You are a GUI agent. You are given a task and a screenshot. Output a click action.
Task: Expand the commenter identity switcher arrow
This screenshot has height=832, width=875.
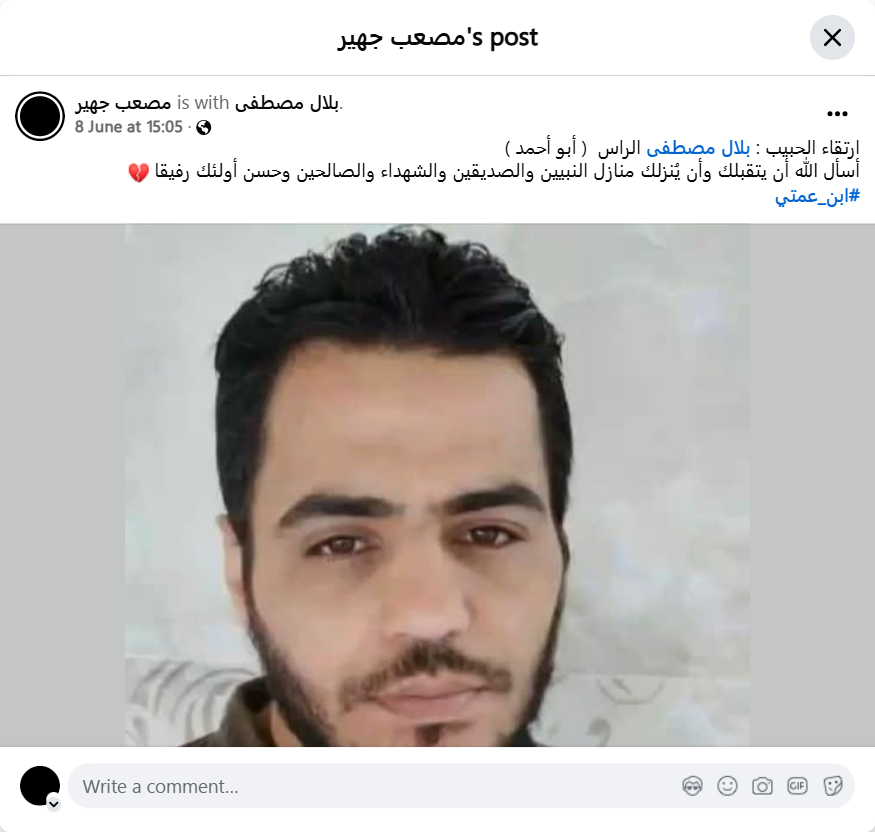[x=54, y=804]
